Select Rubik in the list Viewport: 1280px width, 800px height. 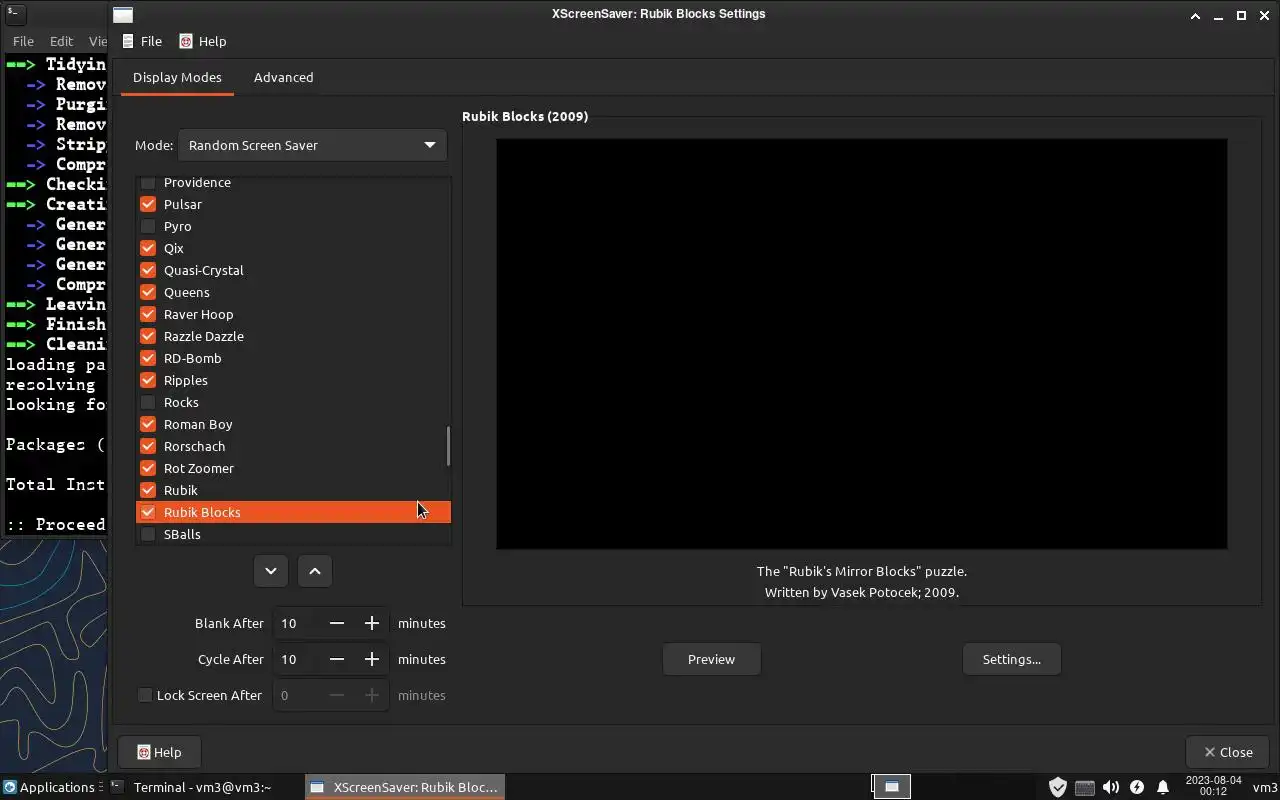(x=292, y=490)
